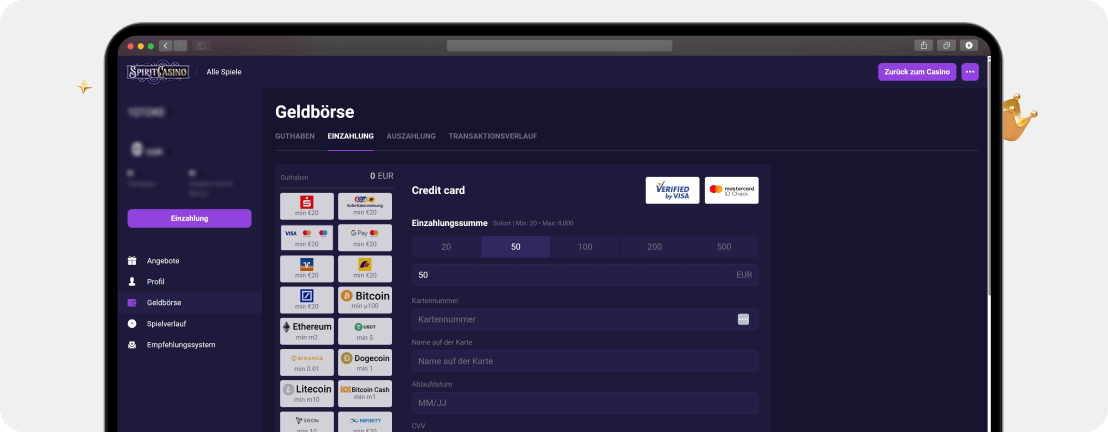The width and height of the screenshot is (1108, 432).
Task: Choose the 200 deposit amount preset
Action: [654, 247]
